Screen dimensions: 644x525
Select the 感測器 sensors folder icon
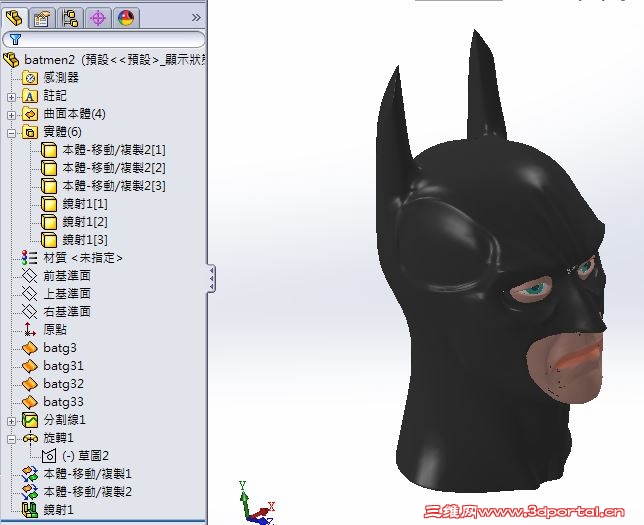pos(30,78)
